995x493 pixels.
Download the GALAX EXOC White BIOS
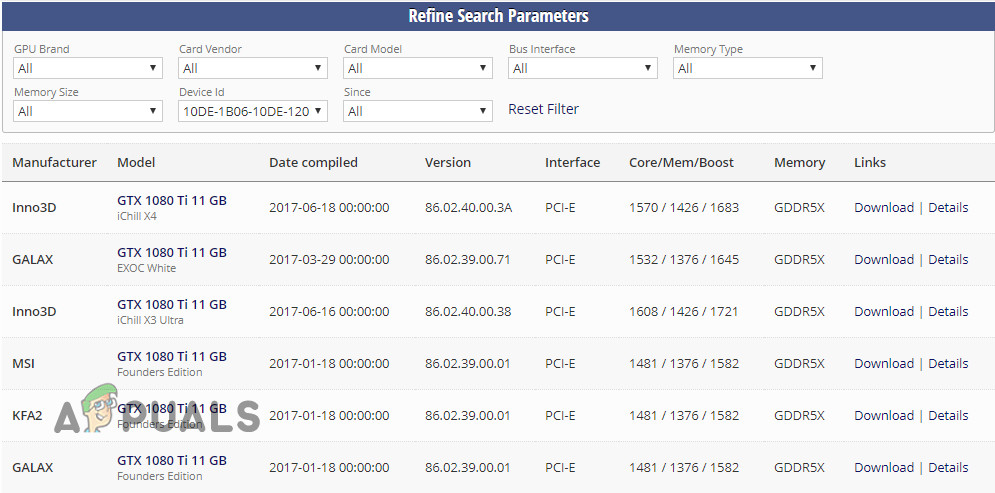coord(884,260)
